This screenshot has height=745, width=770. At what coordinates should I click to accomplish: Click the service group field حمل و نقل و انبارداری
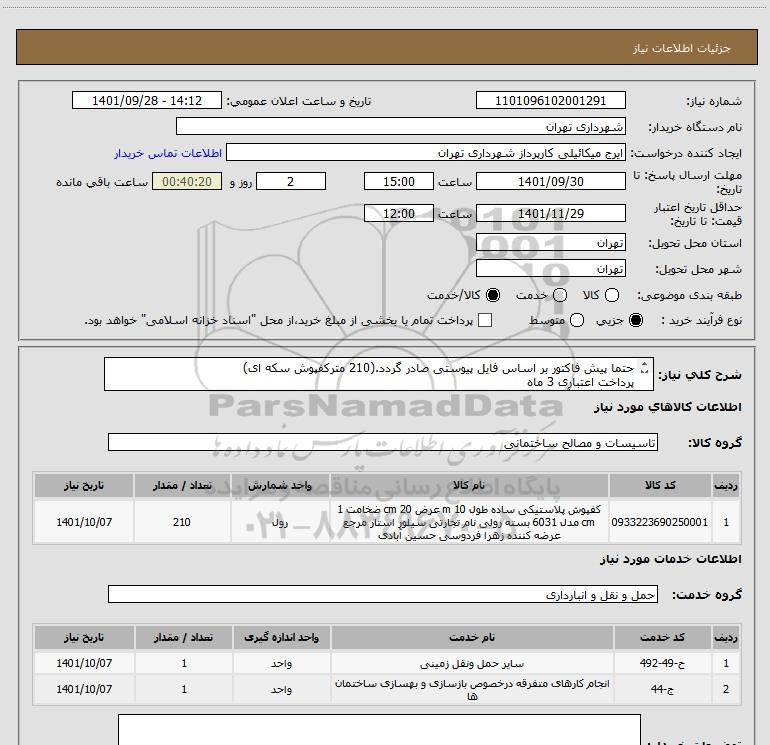tap(383, 594)
